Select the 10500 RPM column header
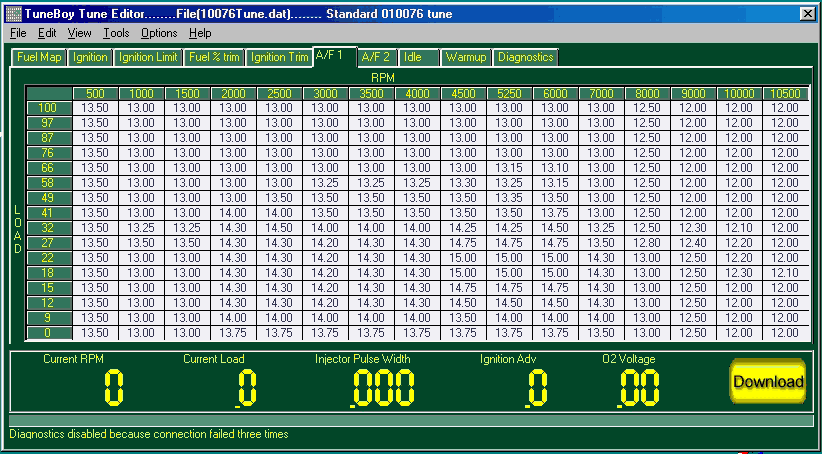The height and width of the screenshot is (454, 822). point(786,93)
